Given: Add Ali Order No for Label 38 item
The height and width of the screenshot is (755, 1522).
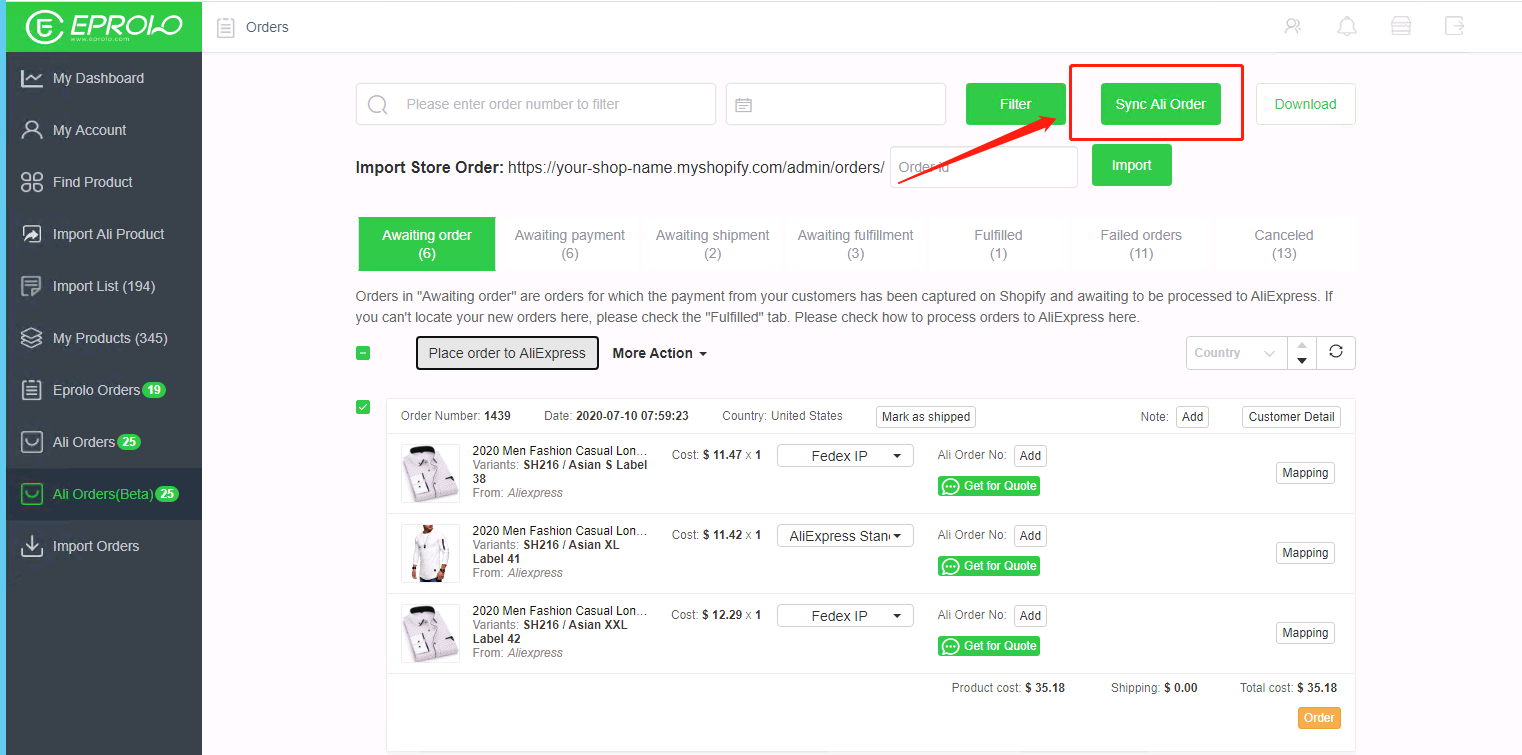Looking at the screenshot, I should coord(1031,456).
